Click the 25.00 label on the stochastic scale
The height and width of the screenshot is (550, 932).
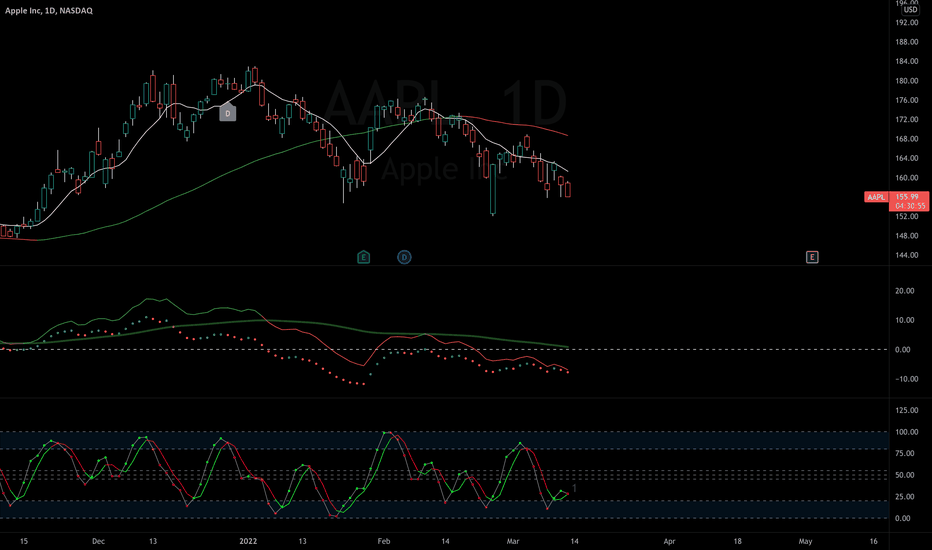coord(905,496)
